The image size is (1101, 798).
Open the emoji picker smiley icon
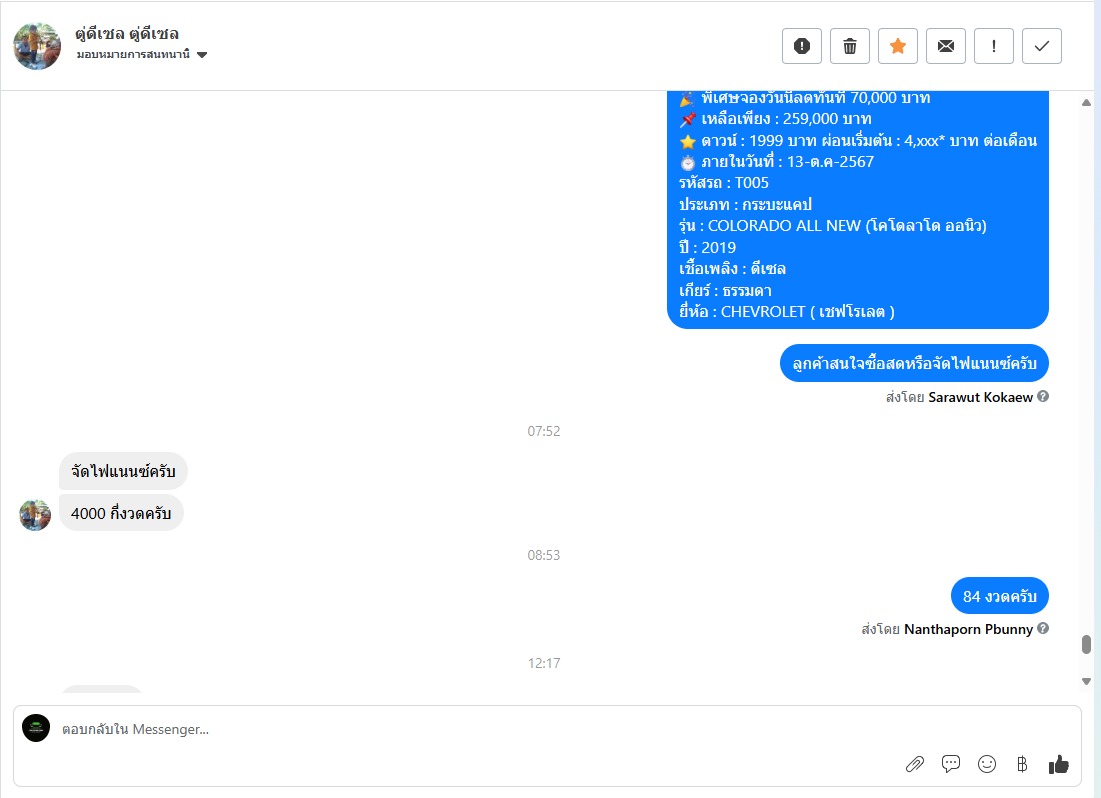point(987,764)
